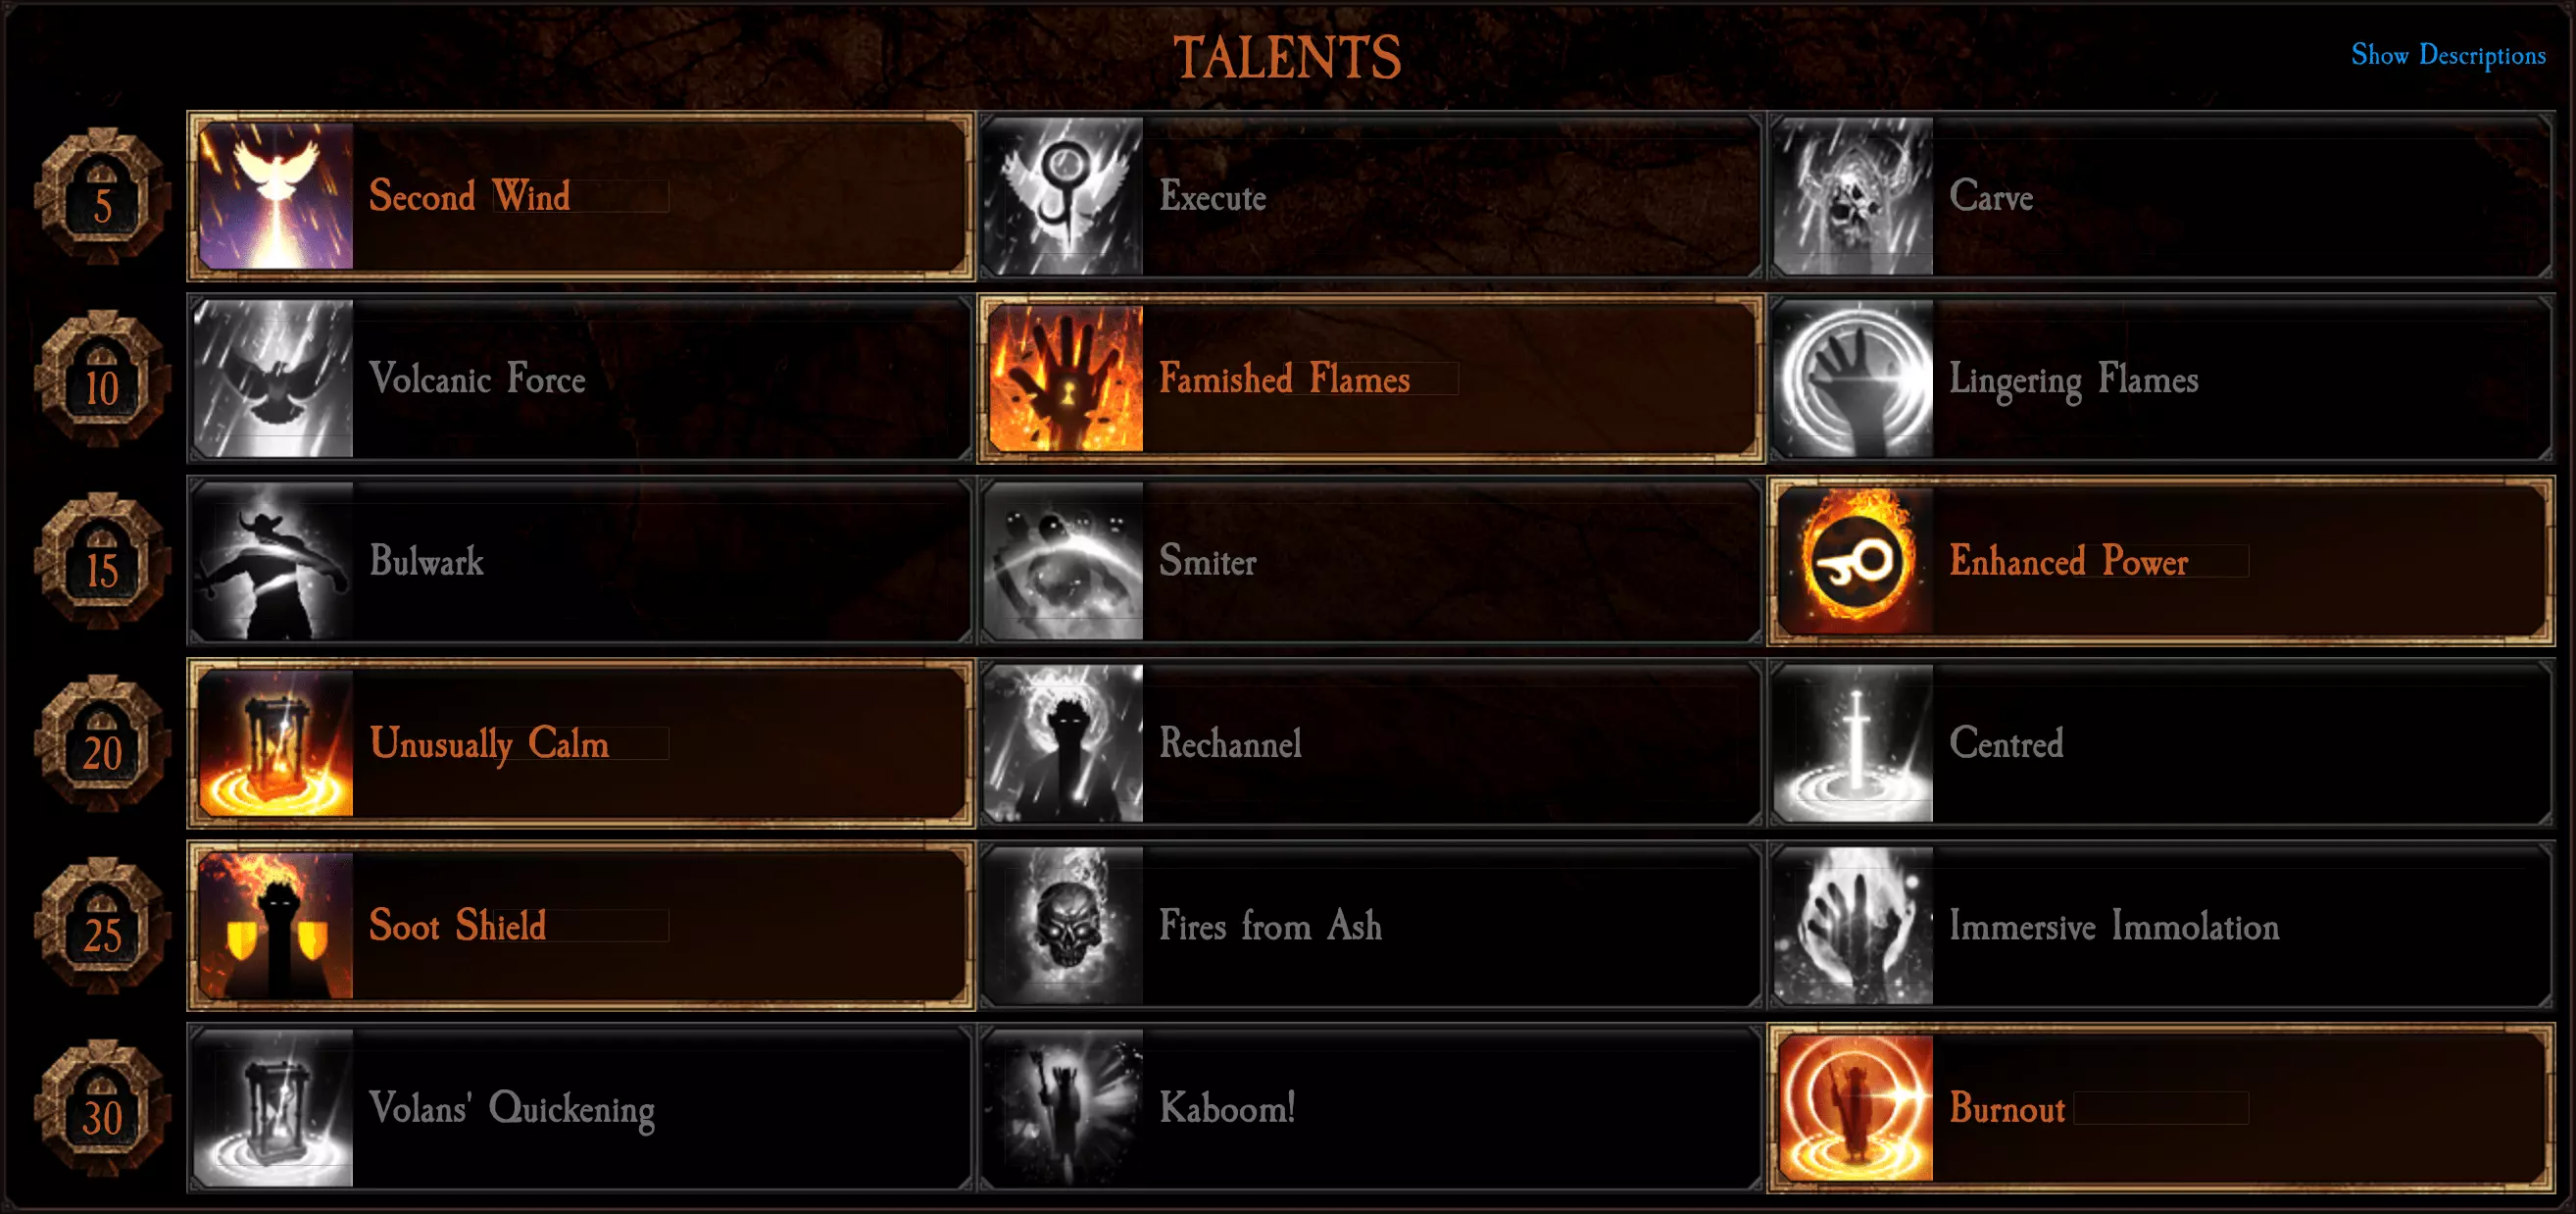
Task: Click the Lingering Flames talent icon
Action: (x=1853, y=378)
